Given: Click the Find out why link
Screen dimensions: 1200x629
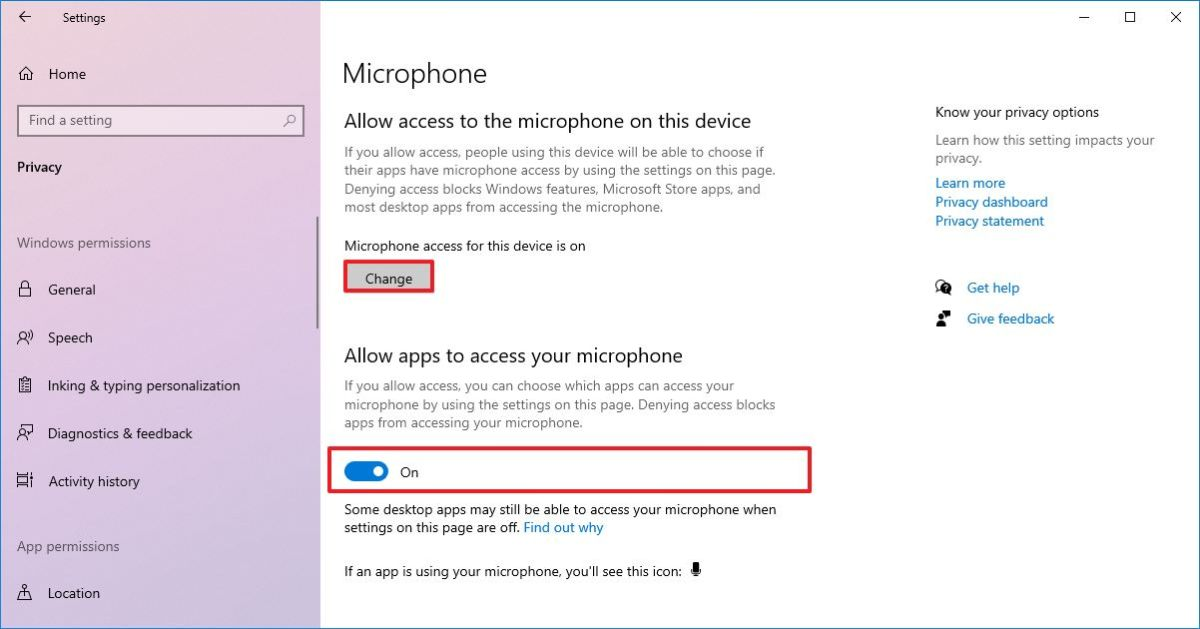Looking at the screenshot, I should (563, 527).
